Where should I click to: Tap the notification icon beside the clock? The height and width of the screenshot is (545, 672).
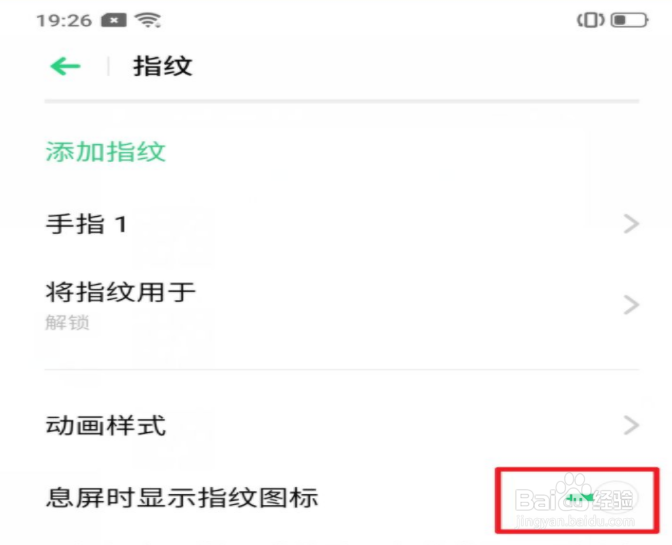(x=114, y=20)
